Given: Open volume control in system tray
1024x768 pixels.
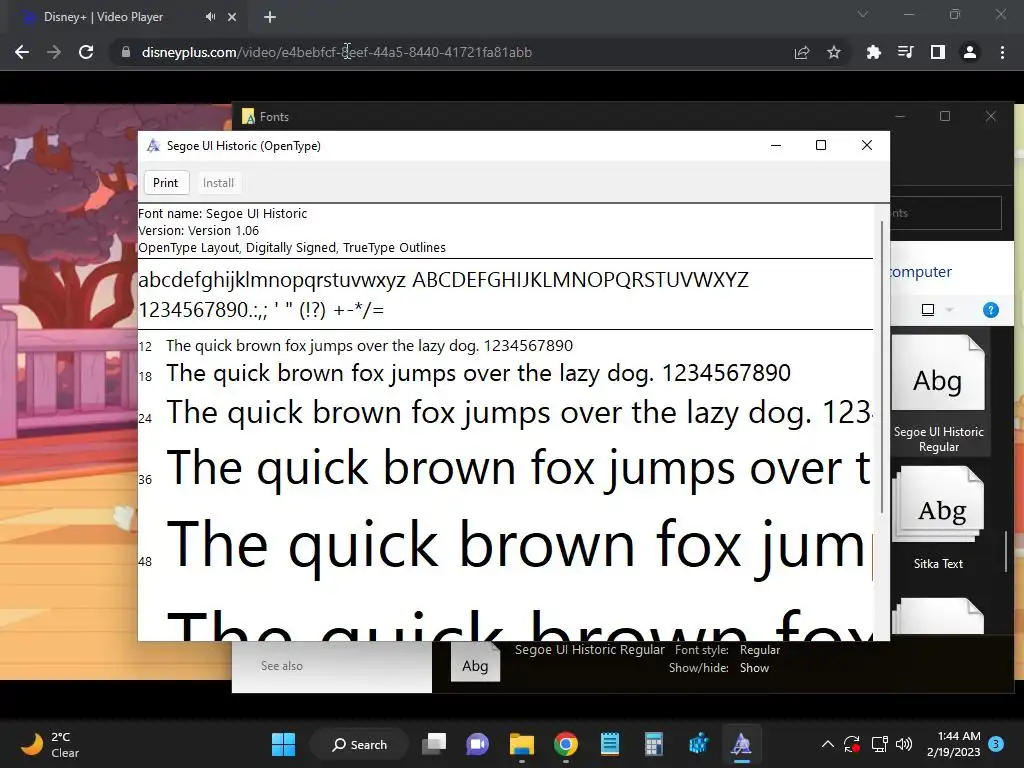Looking at the screenshot, I should (x=904, y=744).
